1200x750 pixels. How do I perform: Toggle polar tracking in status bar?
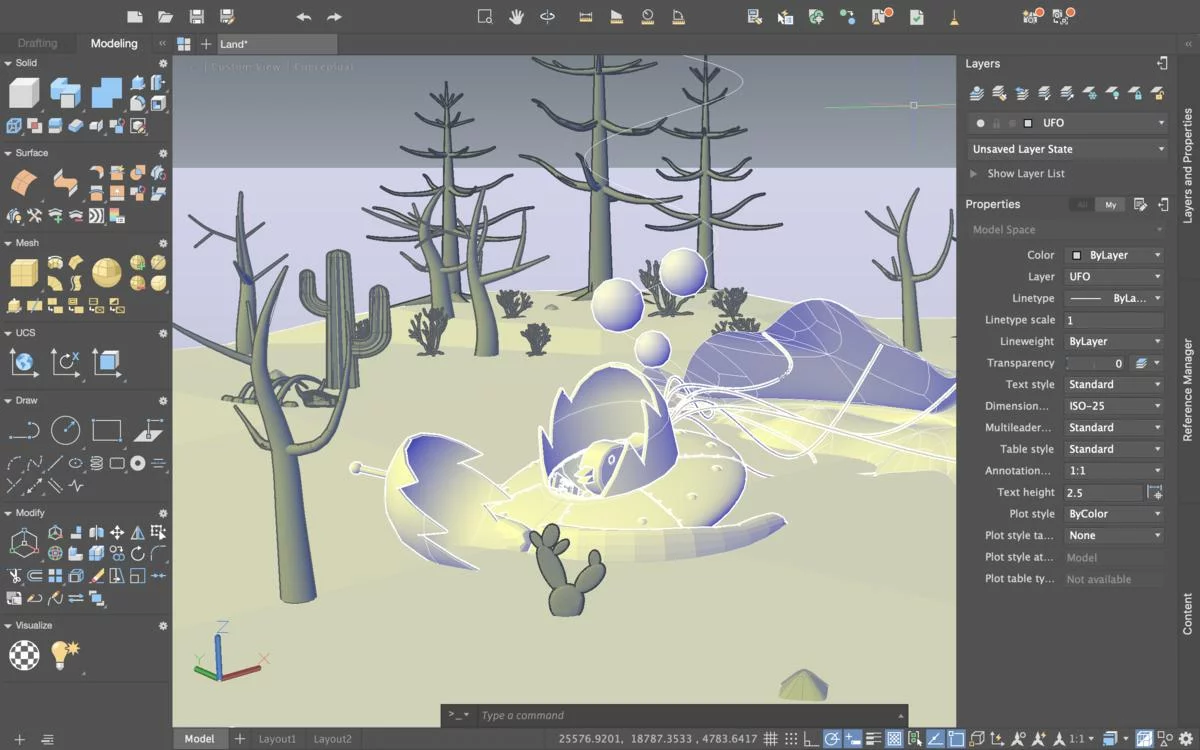point(831,739)
